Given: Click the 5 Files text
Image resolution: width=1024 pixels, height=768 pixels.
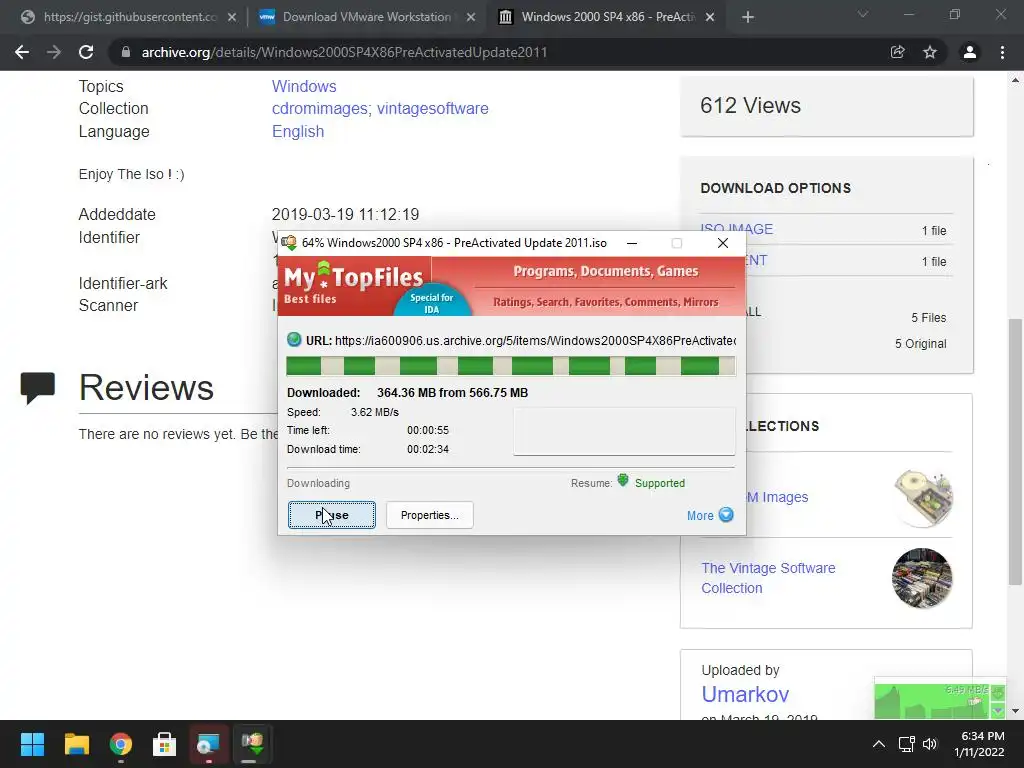Looking at the screenshot, I should 929,317.
